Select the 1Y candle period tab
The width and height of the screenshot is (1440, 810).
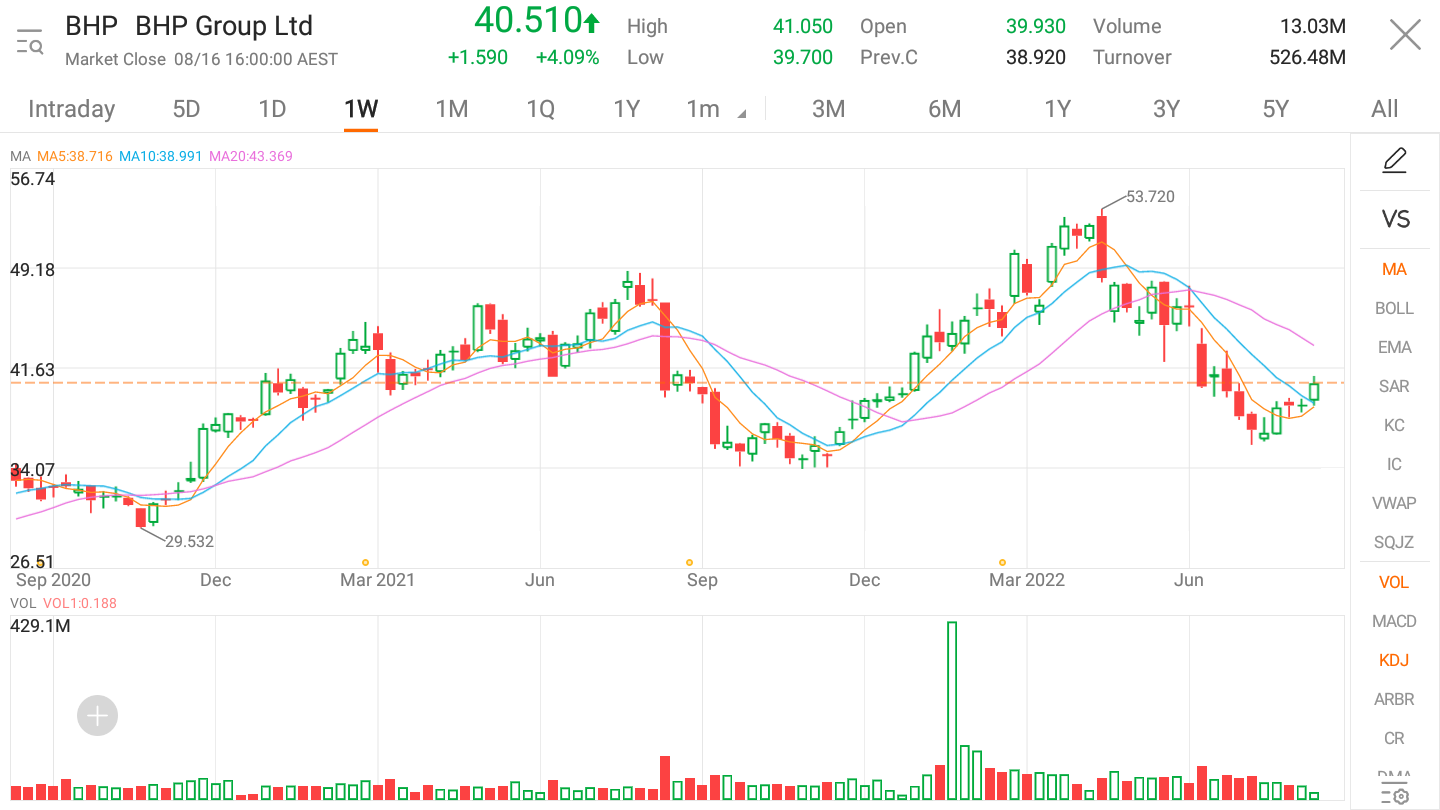[626, 109]
